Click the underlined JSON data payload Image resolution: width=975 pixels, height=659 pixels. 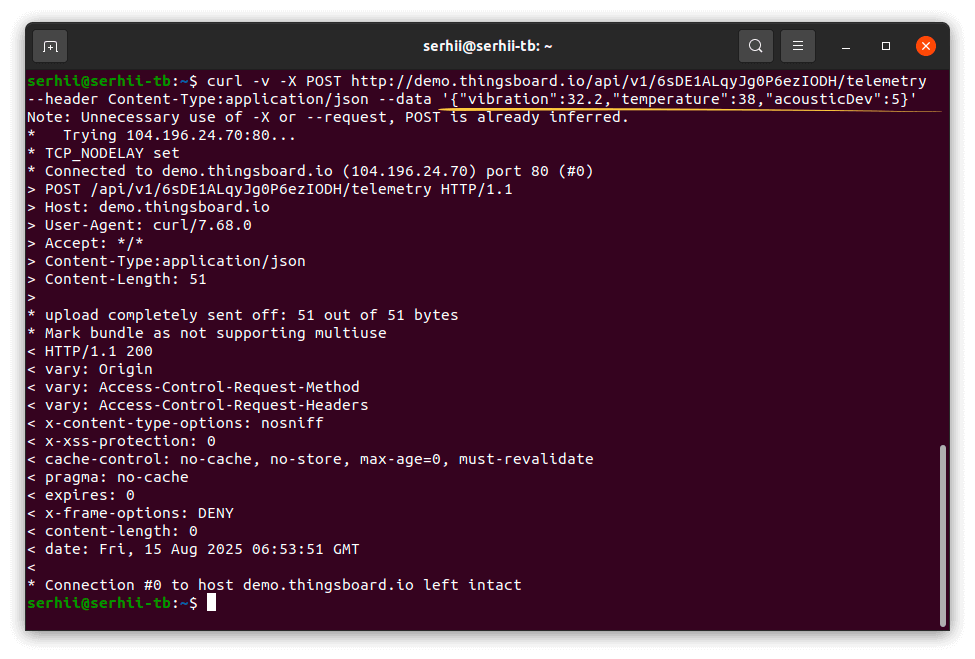pos(679,99)
